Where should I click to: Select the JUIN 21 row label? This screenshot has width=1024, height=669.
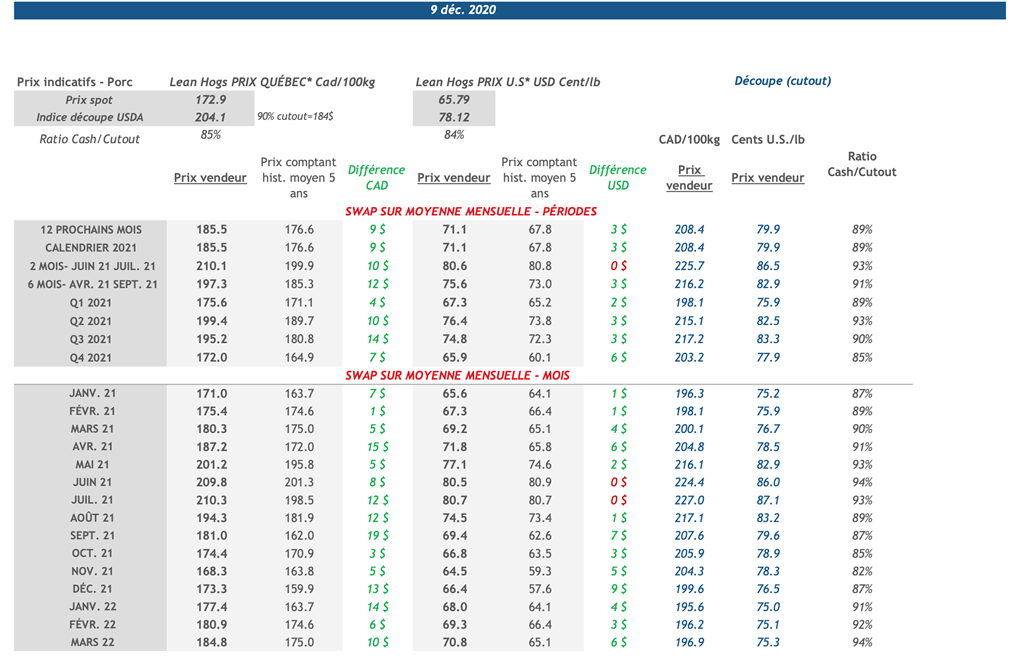[91, 482]
